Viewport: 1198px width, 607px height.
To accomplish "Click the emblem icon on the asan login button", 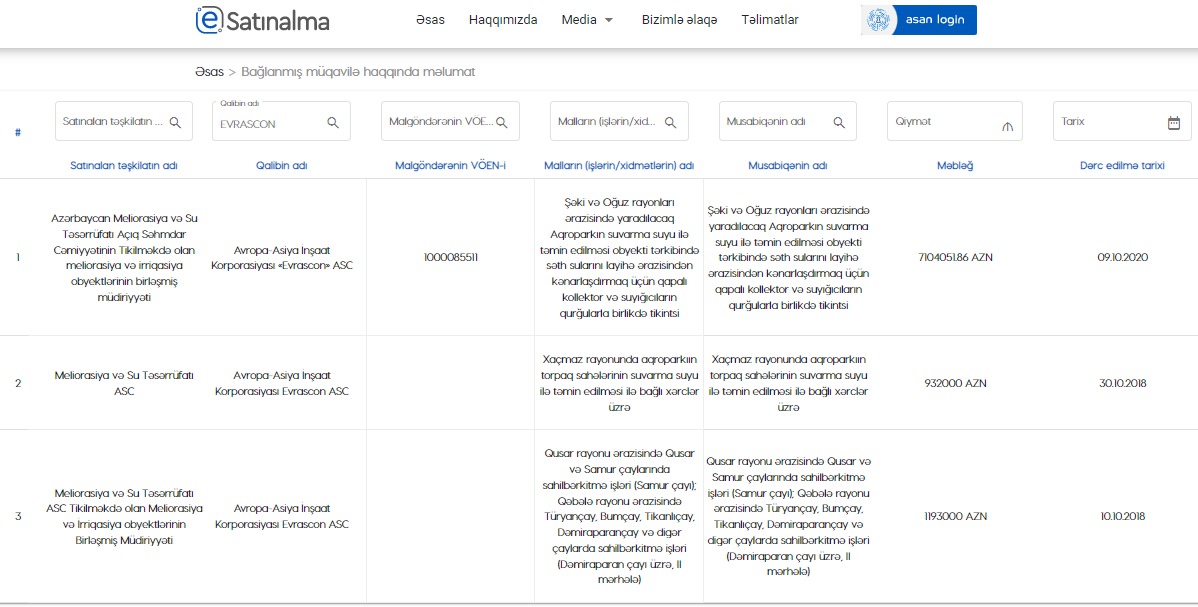I will click(879, 20).
